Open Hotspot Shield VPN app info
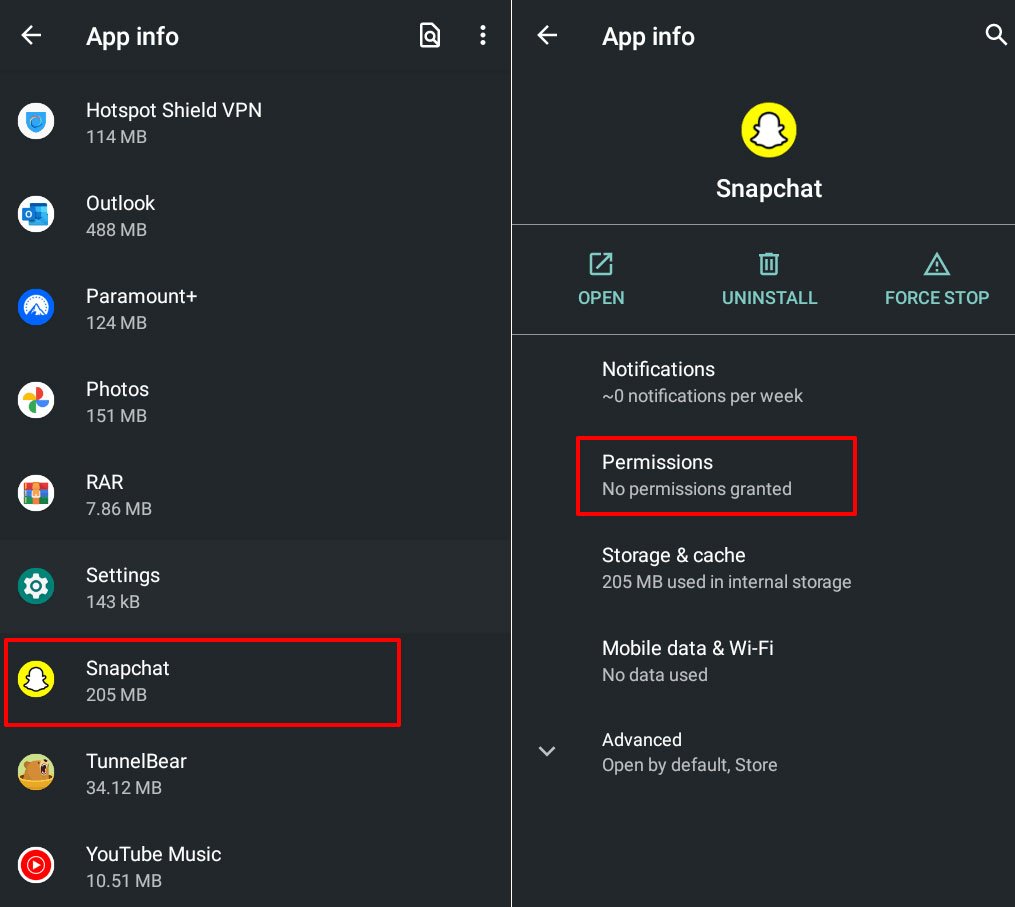1015x907 pixels. click(174, 122)
